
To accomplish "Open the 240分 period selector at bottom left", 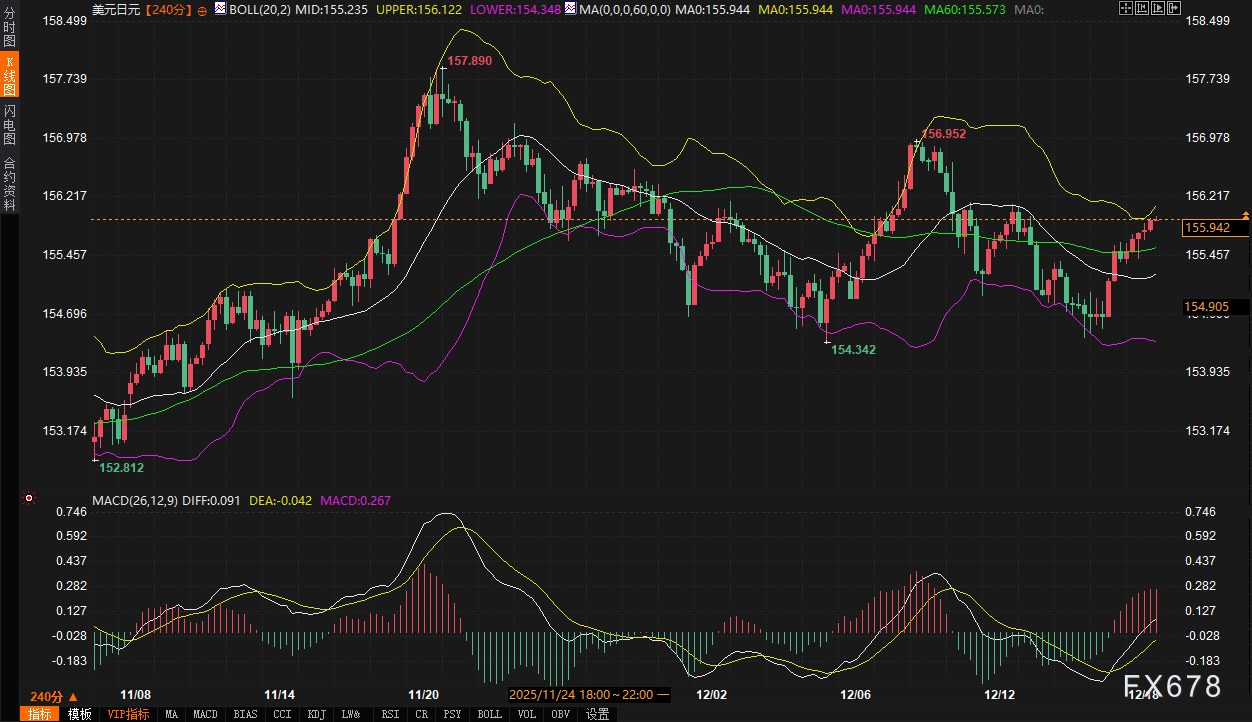I will coord(53,696).
